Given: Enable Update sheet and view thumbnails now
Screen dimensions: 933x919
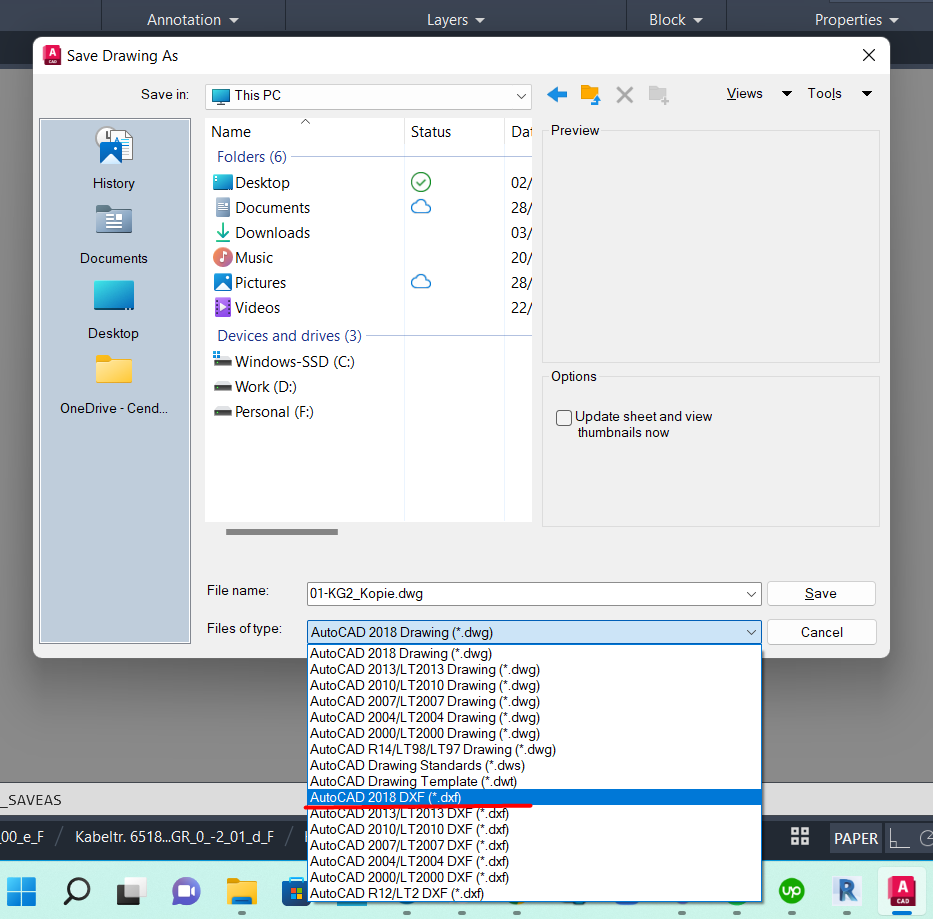Looking at the screenshot, I should [x=563, y=418].
